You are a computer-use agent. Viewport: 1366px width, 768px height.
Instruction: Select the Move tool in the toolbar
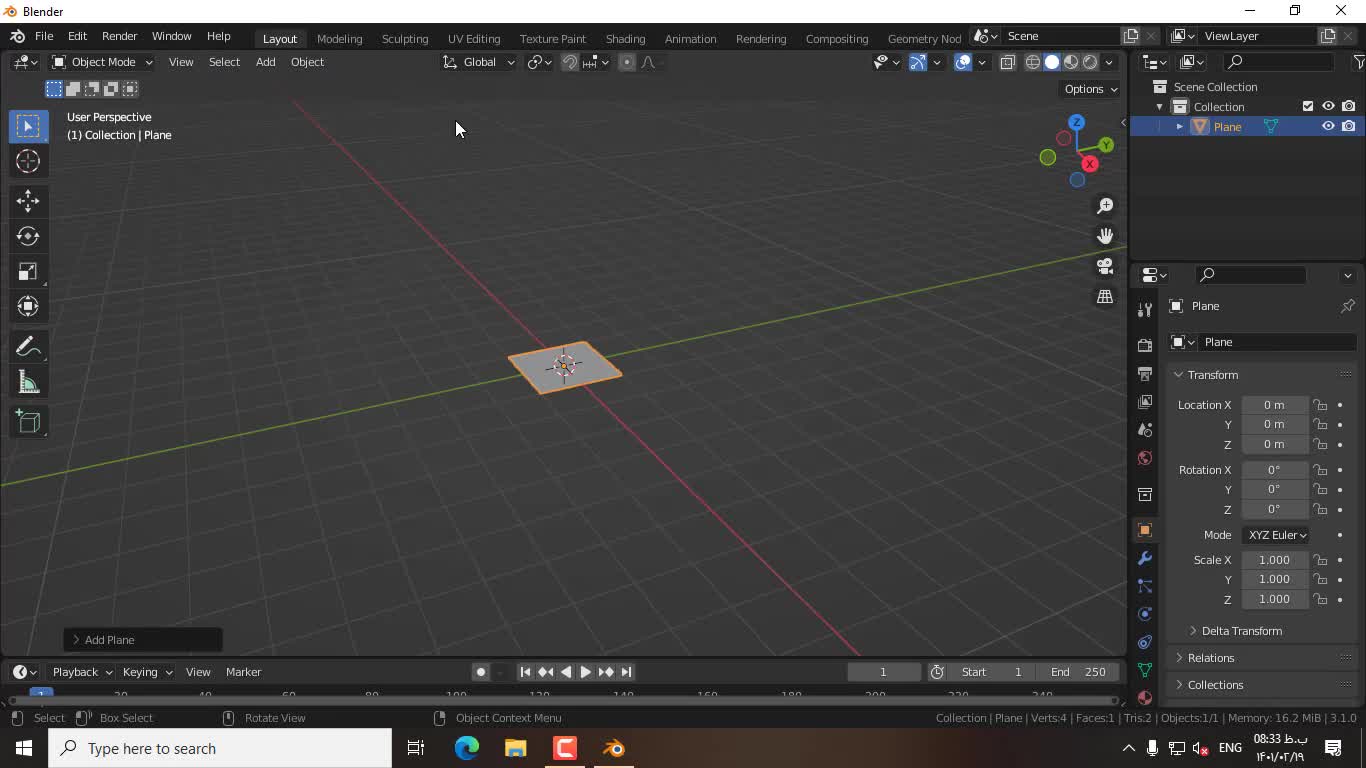28,201
